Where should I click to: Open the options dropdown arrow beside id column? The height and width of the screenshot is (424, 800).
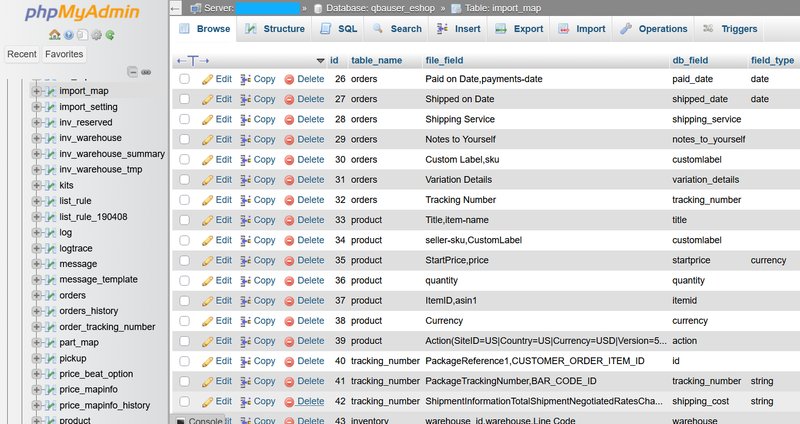(x=320, y=61)
